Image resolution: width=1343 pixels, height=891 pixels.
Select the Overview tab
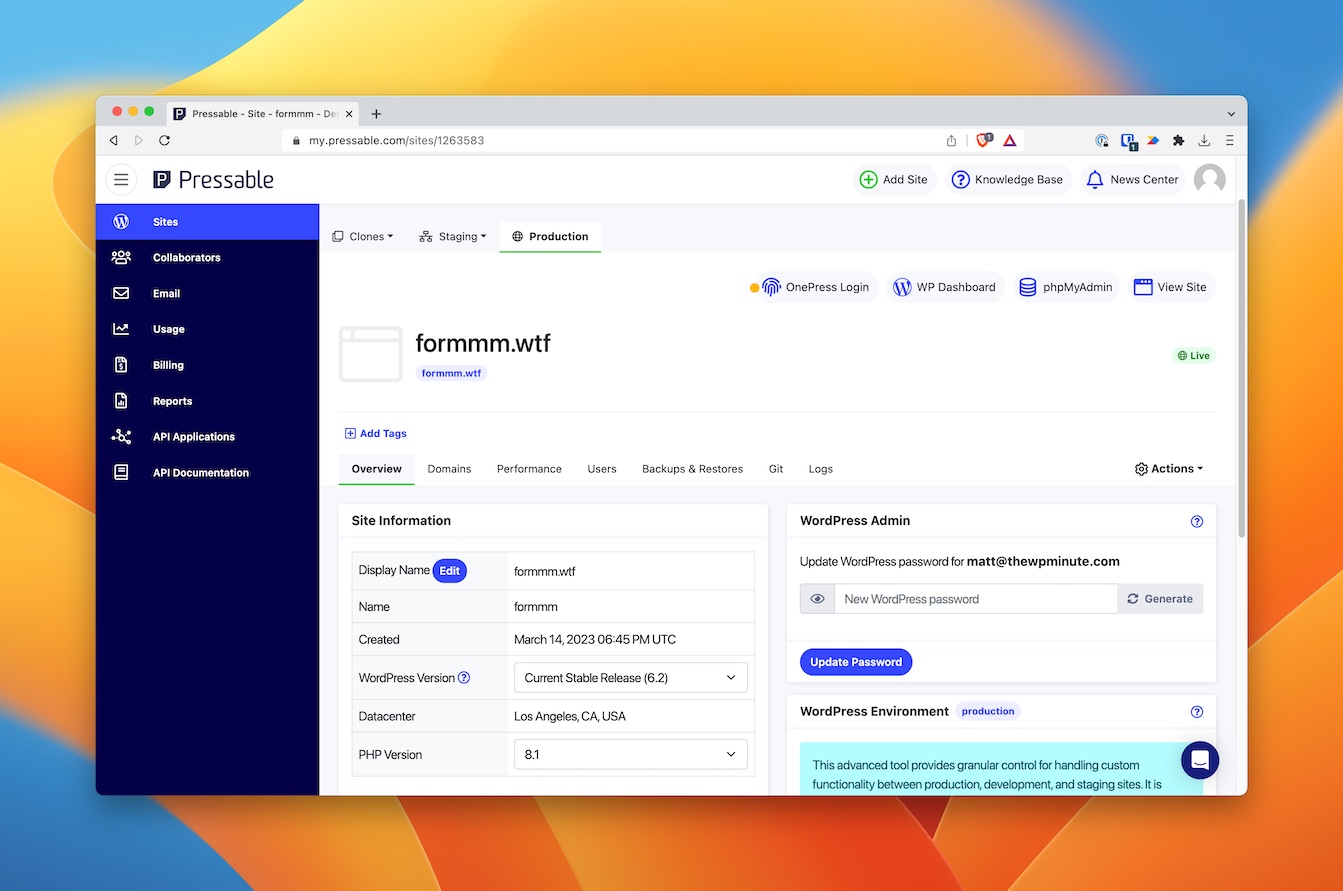377,469
